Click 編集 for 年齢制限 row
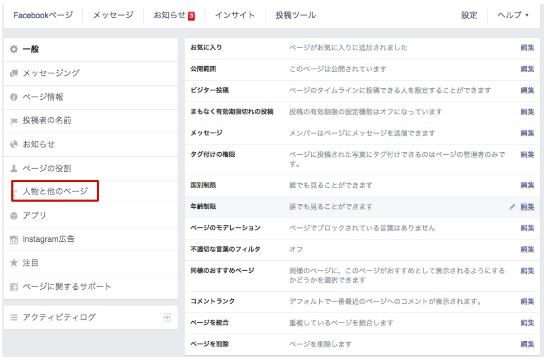Viewport: 544px width, 361px height. tap(527, 207)
